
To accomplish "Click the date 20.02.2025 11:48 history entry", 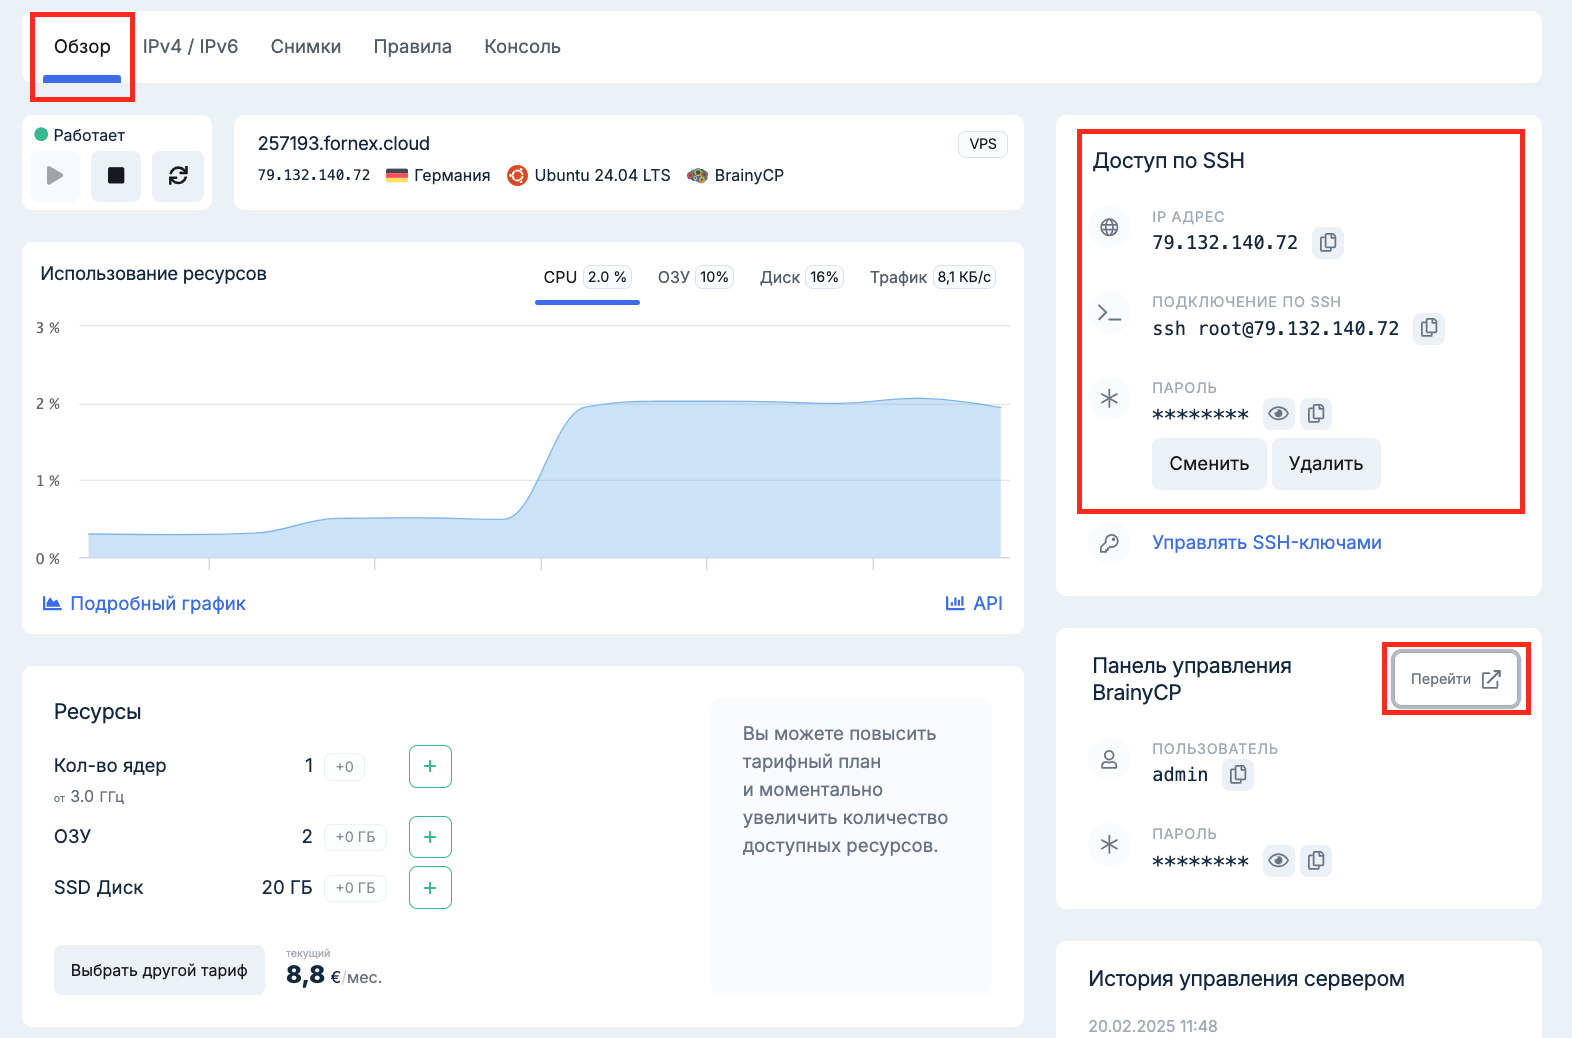I will (1153, 1026).
